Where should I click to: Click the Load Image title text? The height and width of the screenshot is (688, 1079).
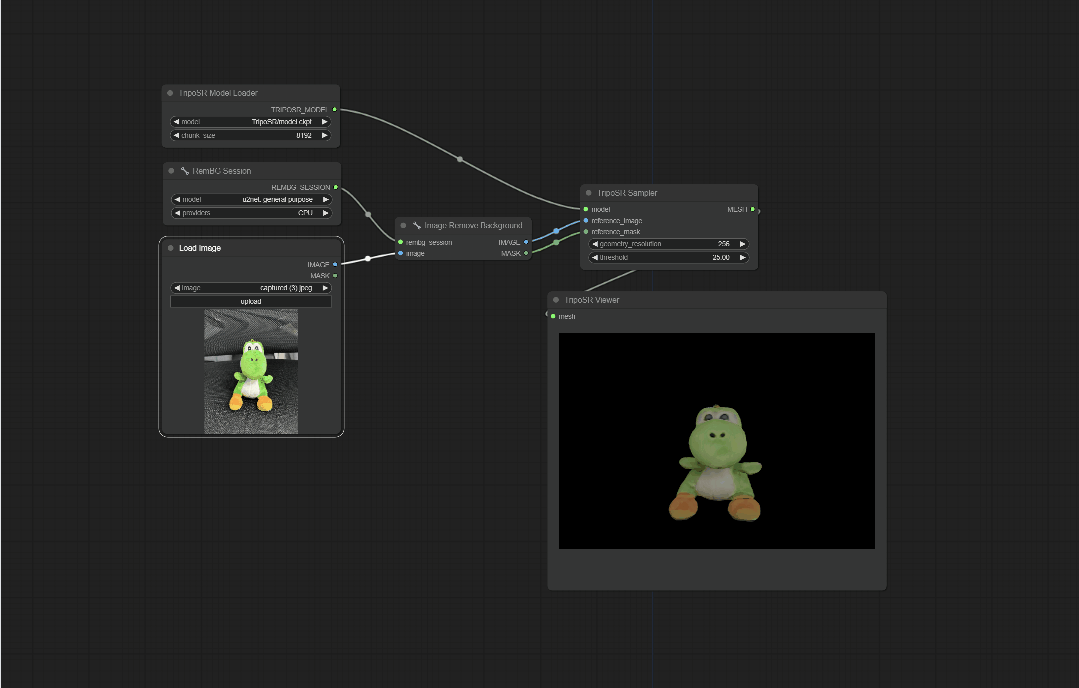(x=200, y=248)
